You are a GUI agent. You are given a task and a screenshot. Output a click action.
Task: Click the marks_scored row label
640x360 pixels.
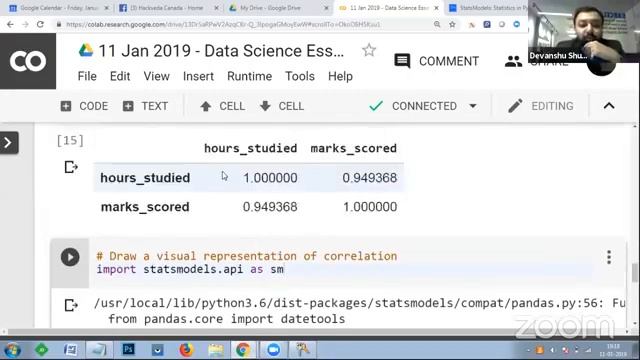pos(145,207)
